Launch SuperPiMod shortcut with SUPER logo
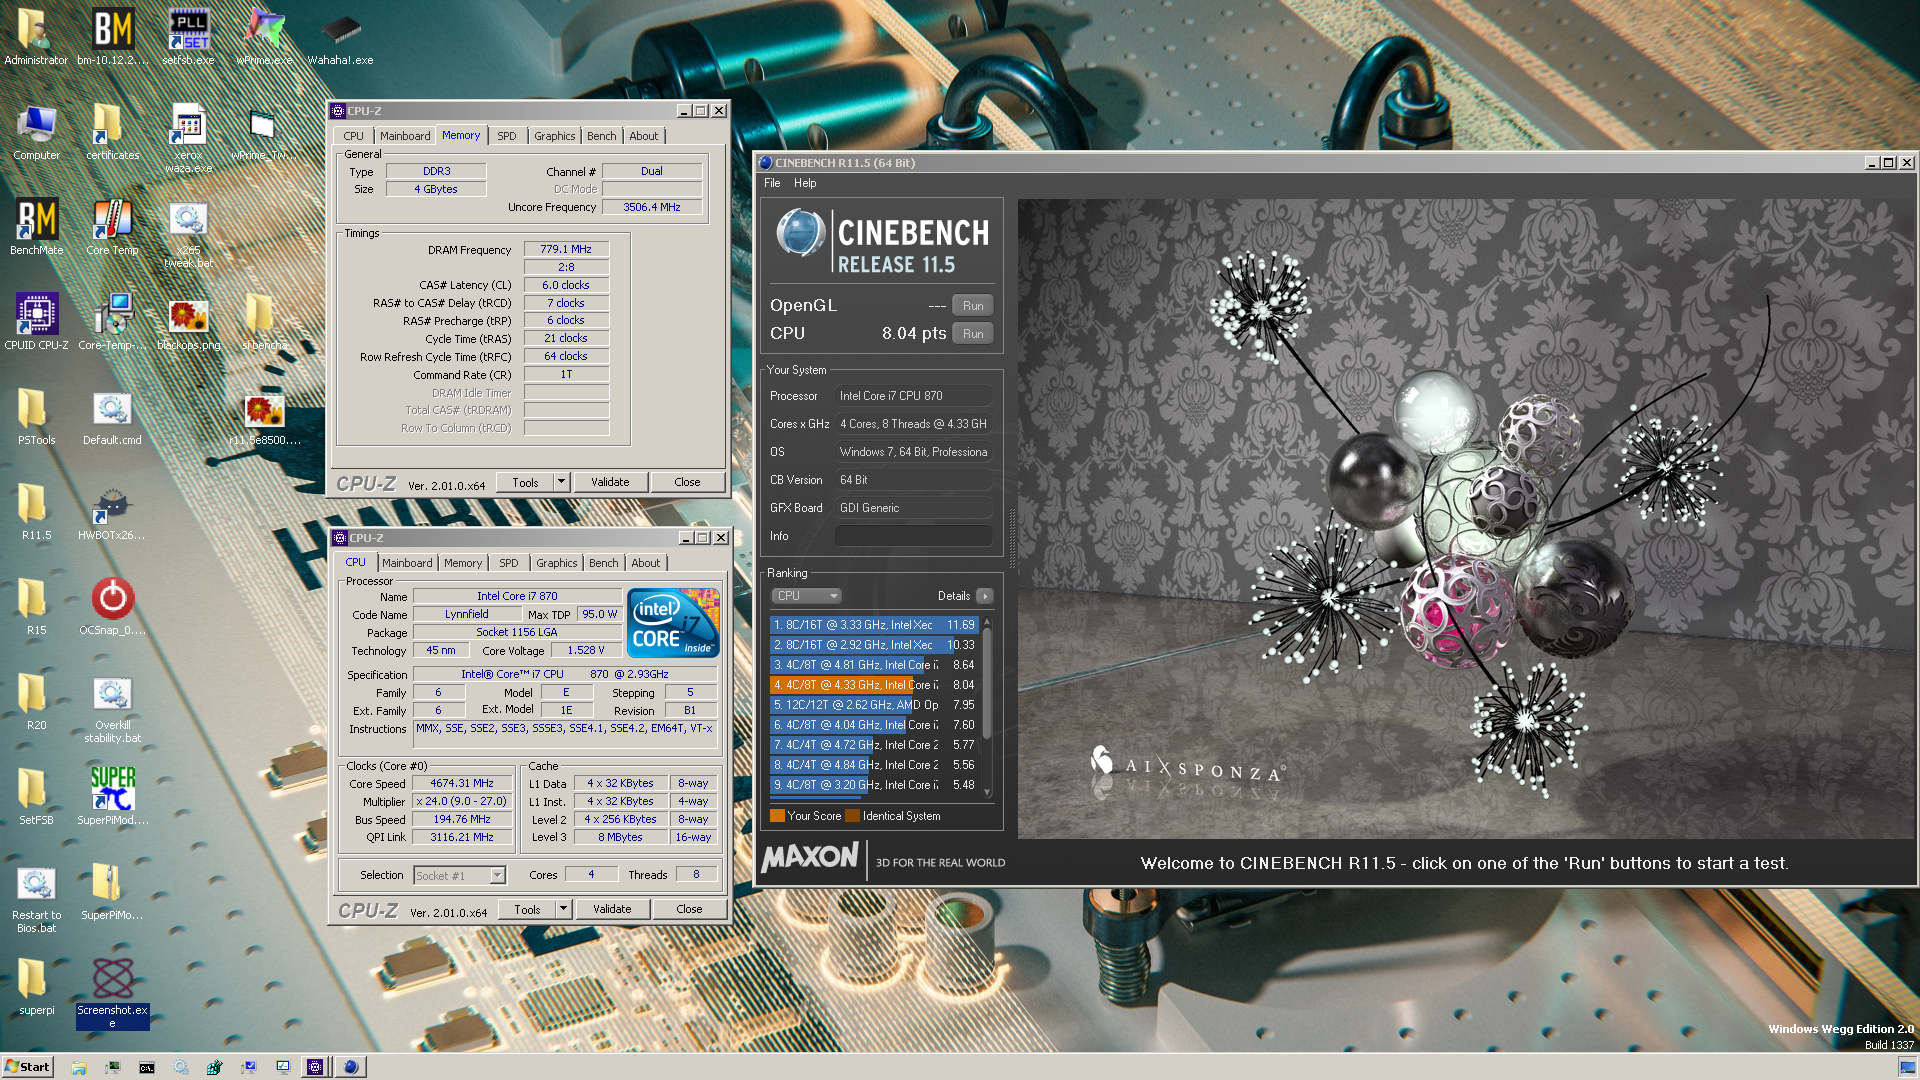This screenshot has height=1080, width=1920. pyautogui.click(x=112, y=796)
